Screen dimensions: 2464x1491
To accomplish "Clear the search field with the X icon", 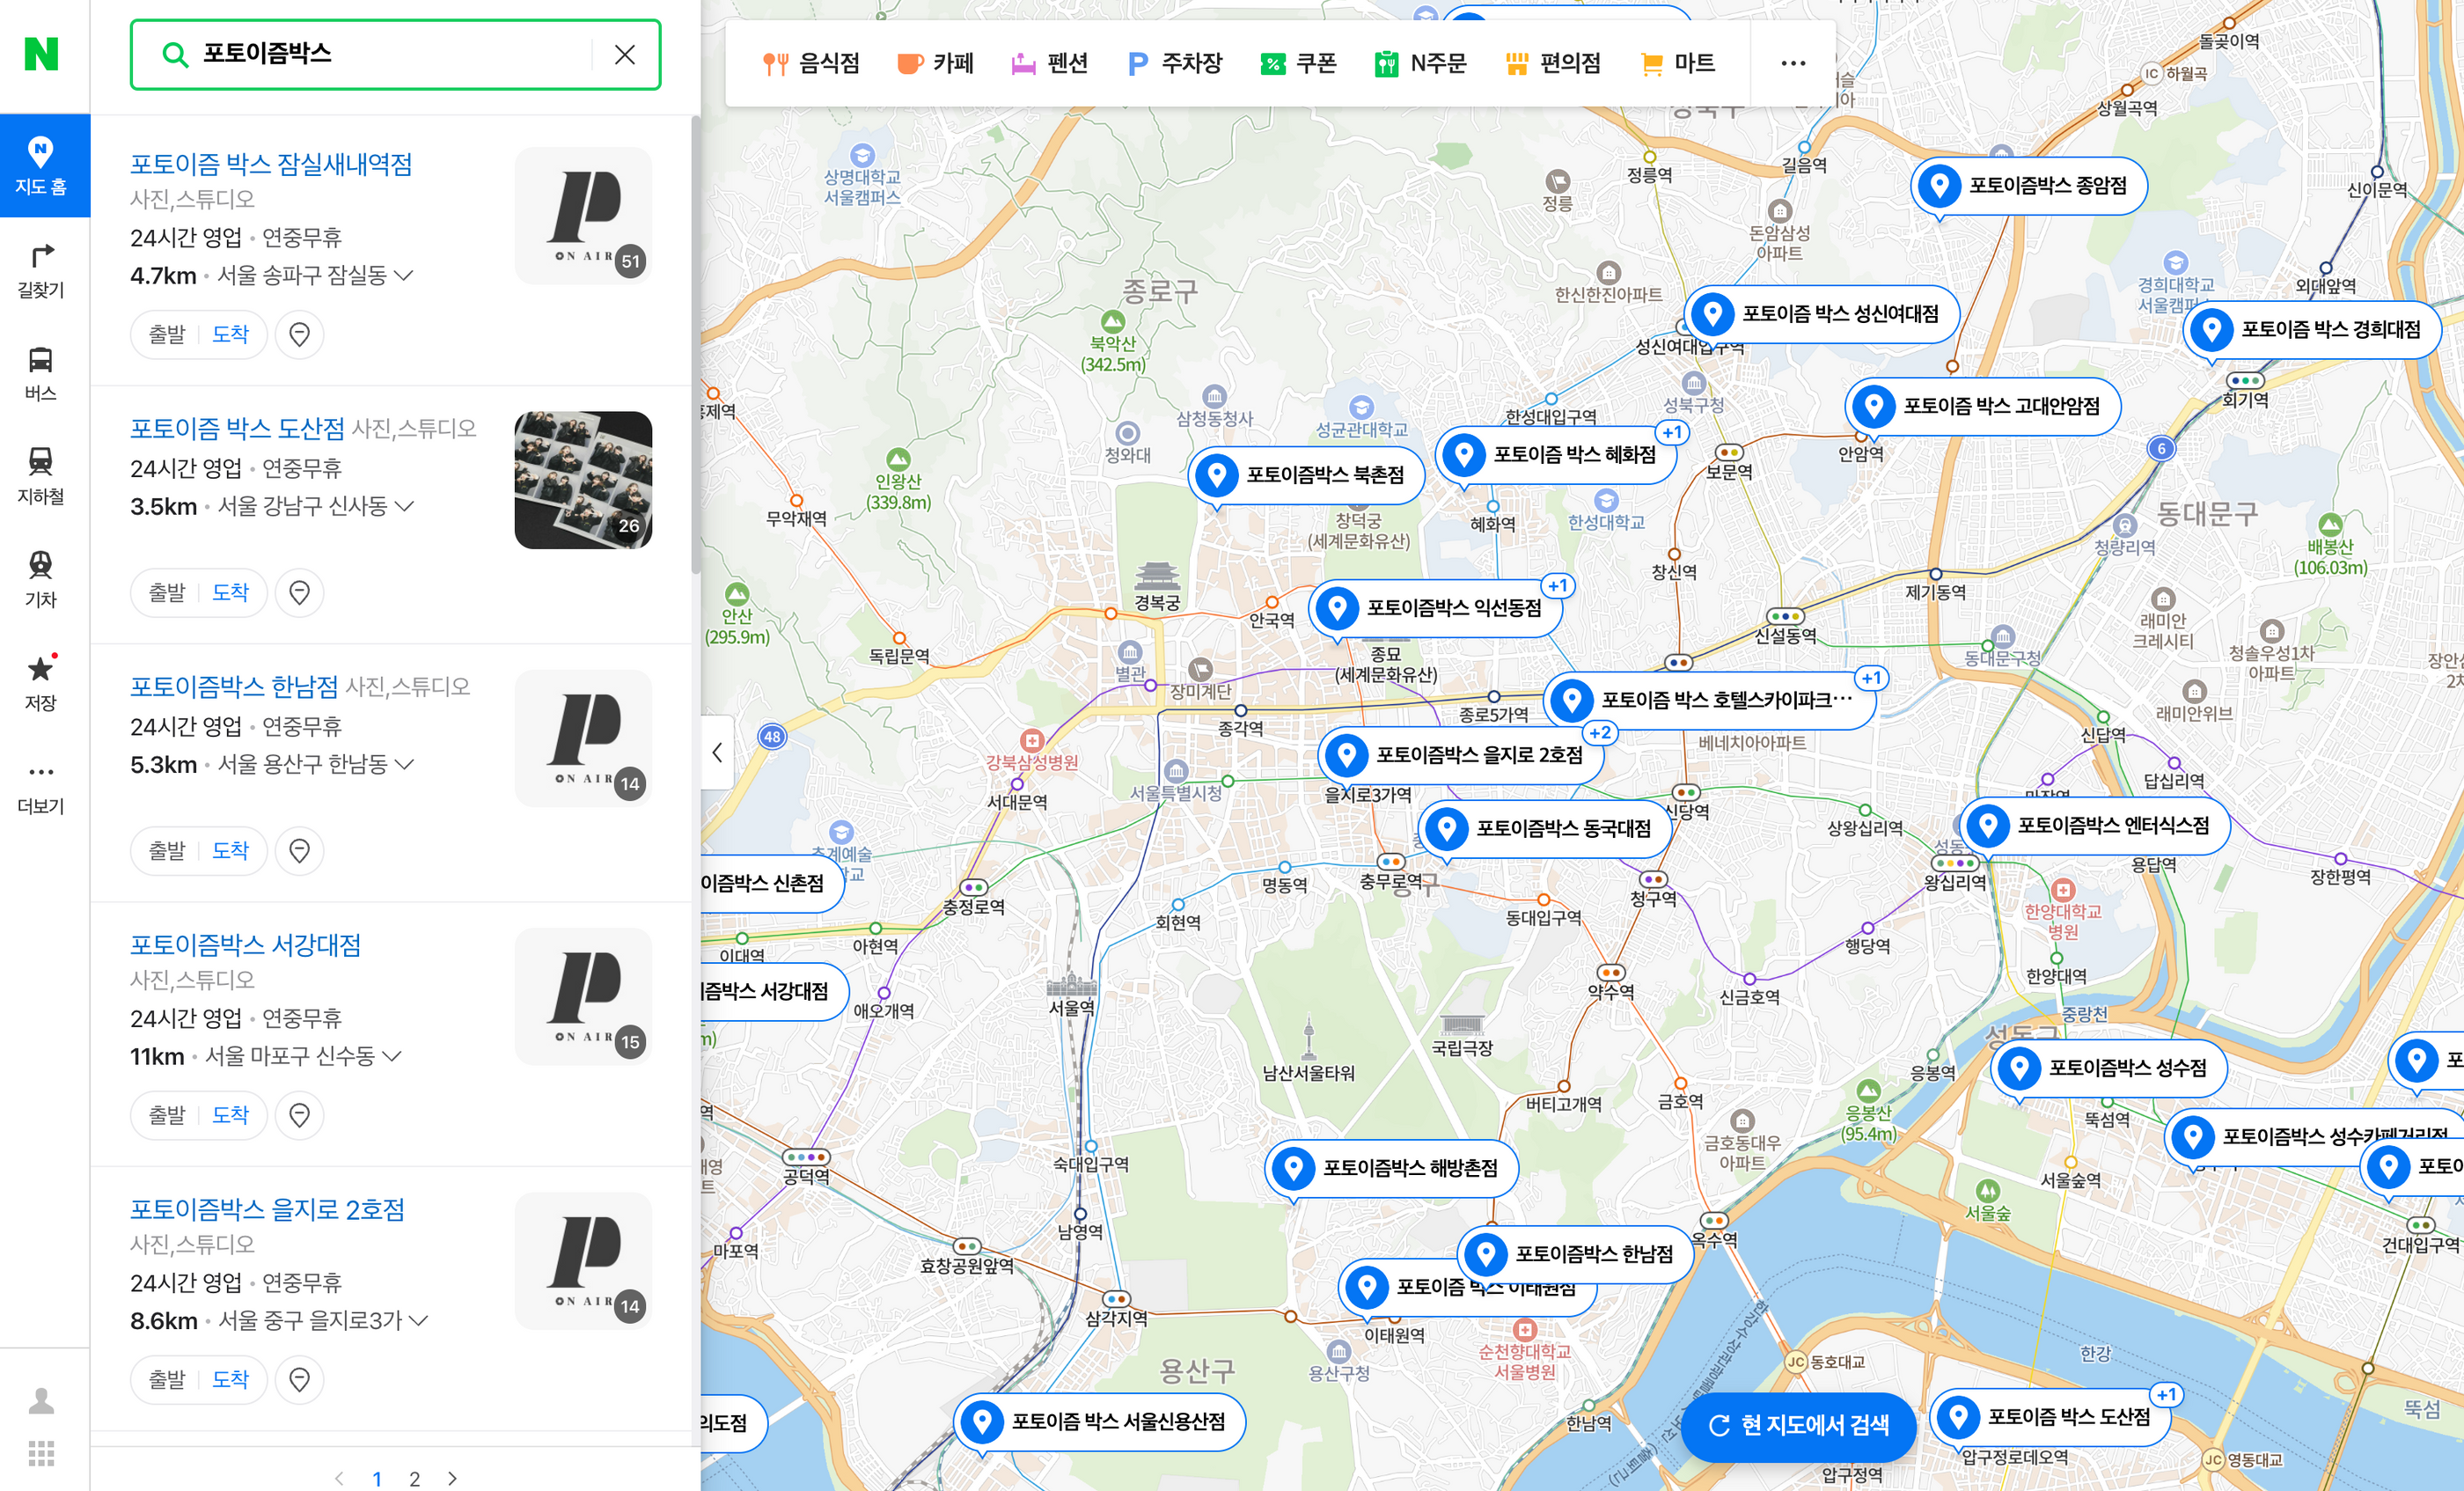I will click(x=624, y=54).
